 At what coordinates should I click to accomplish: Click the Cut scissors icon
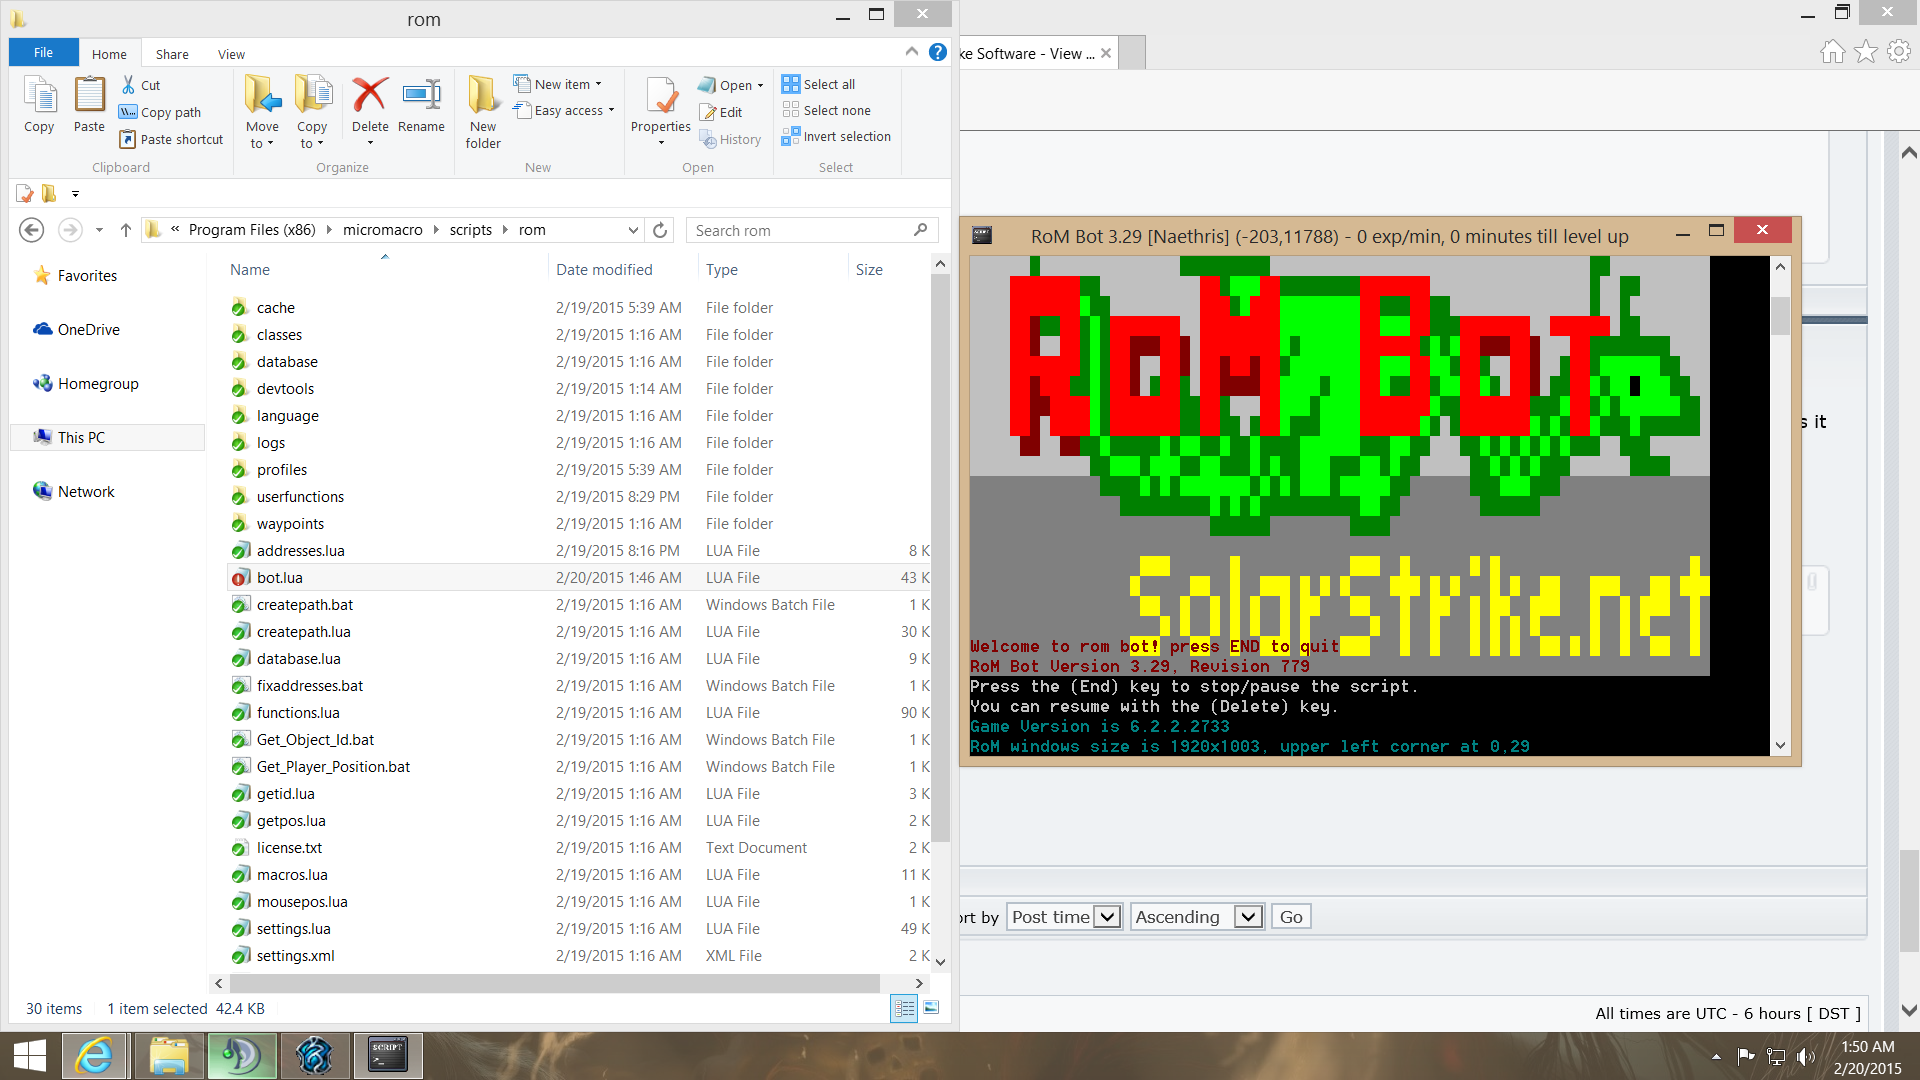coord(128,85)
